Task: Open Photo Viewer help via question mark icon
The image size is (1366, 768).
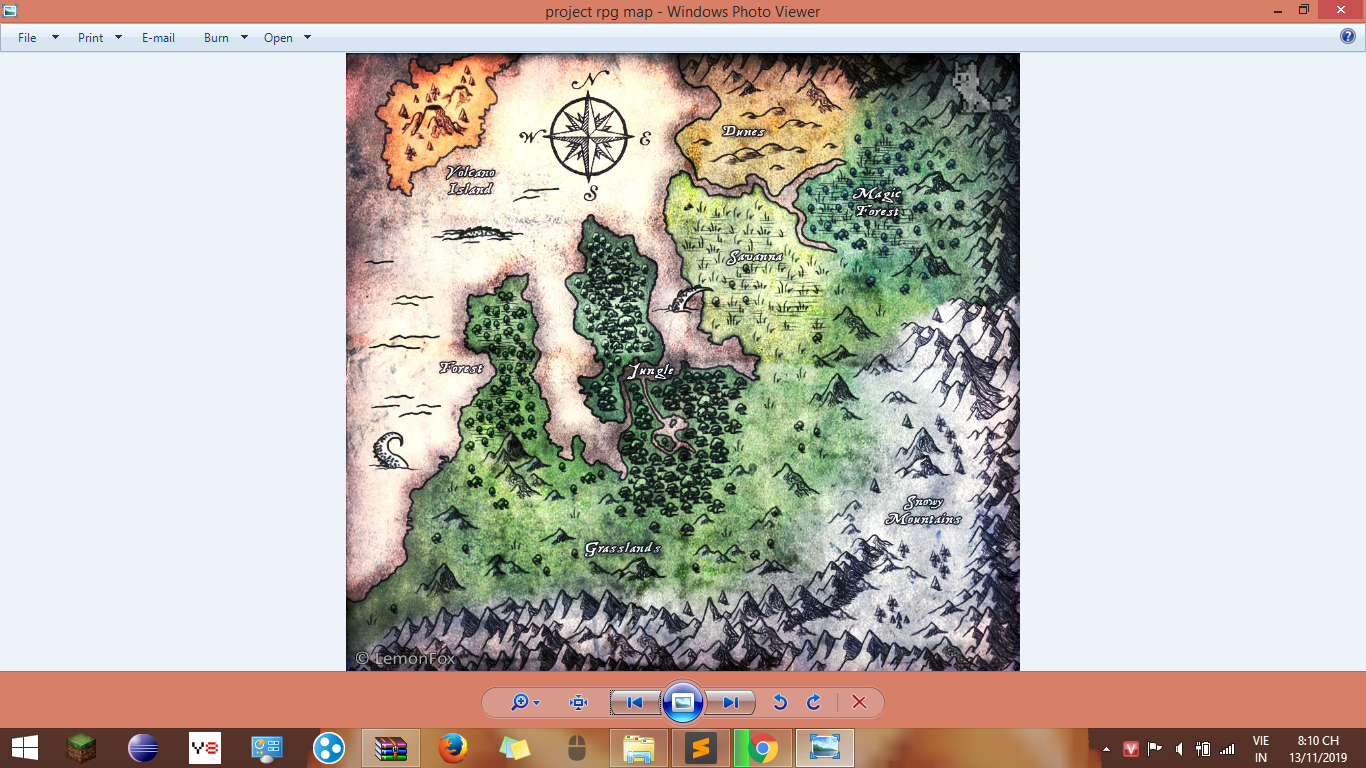Action: pyautogui.click(x=1348, y=37)
